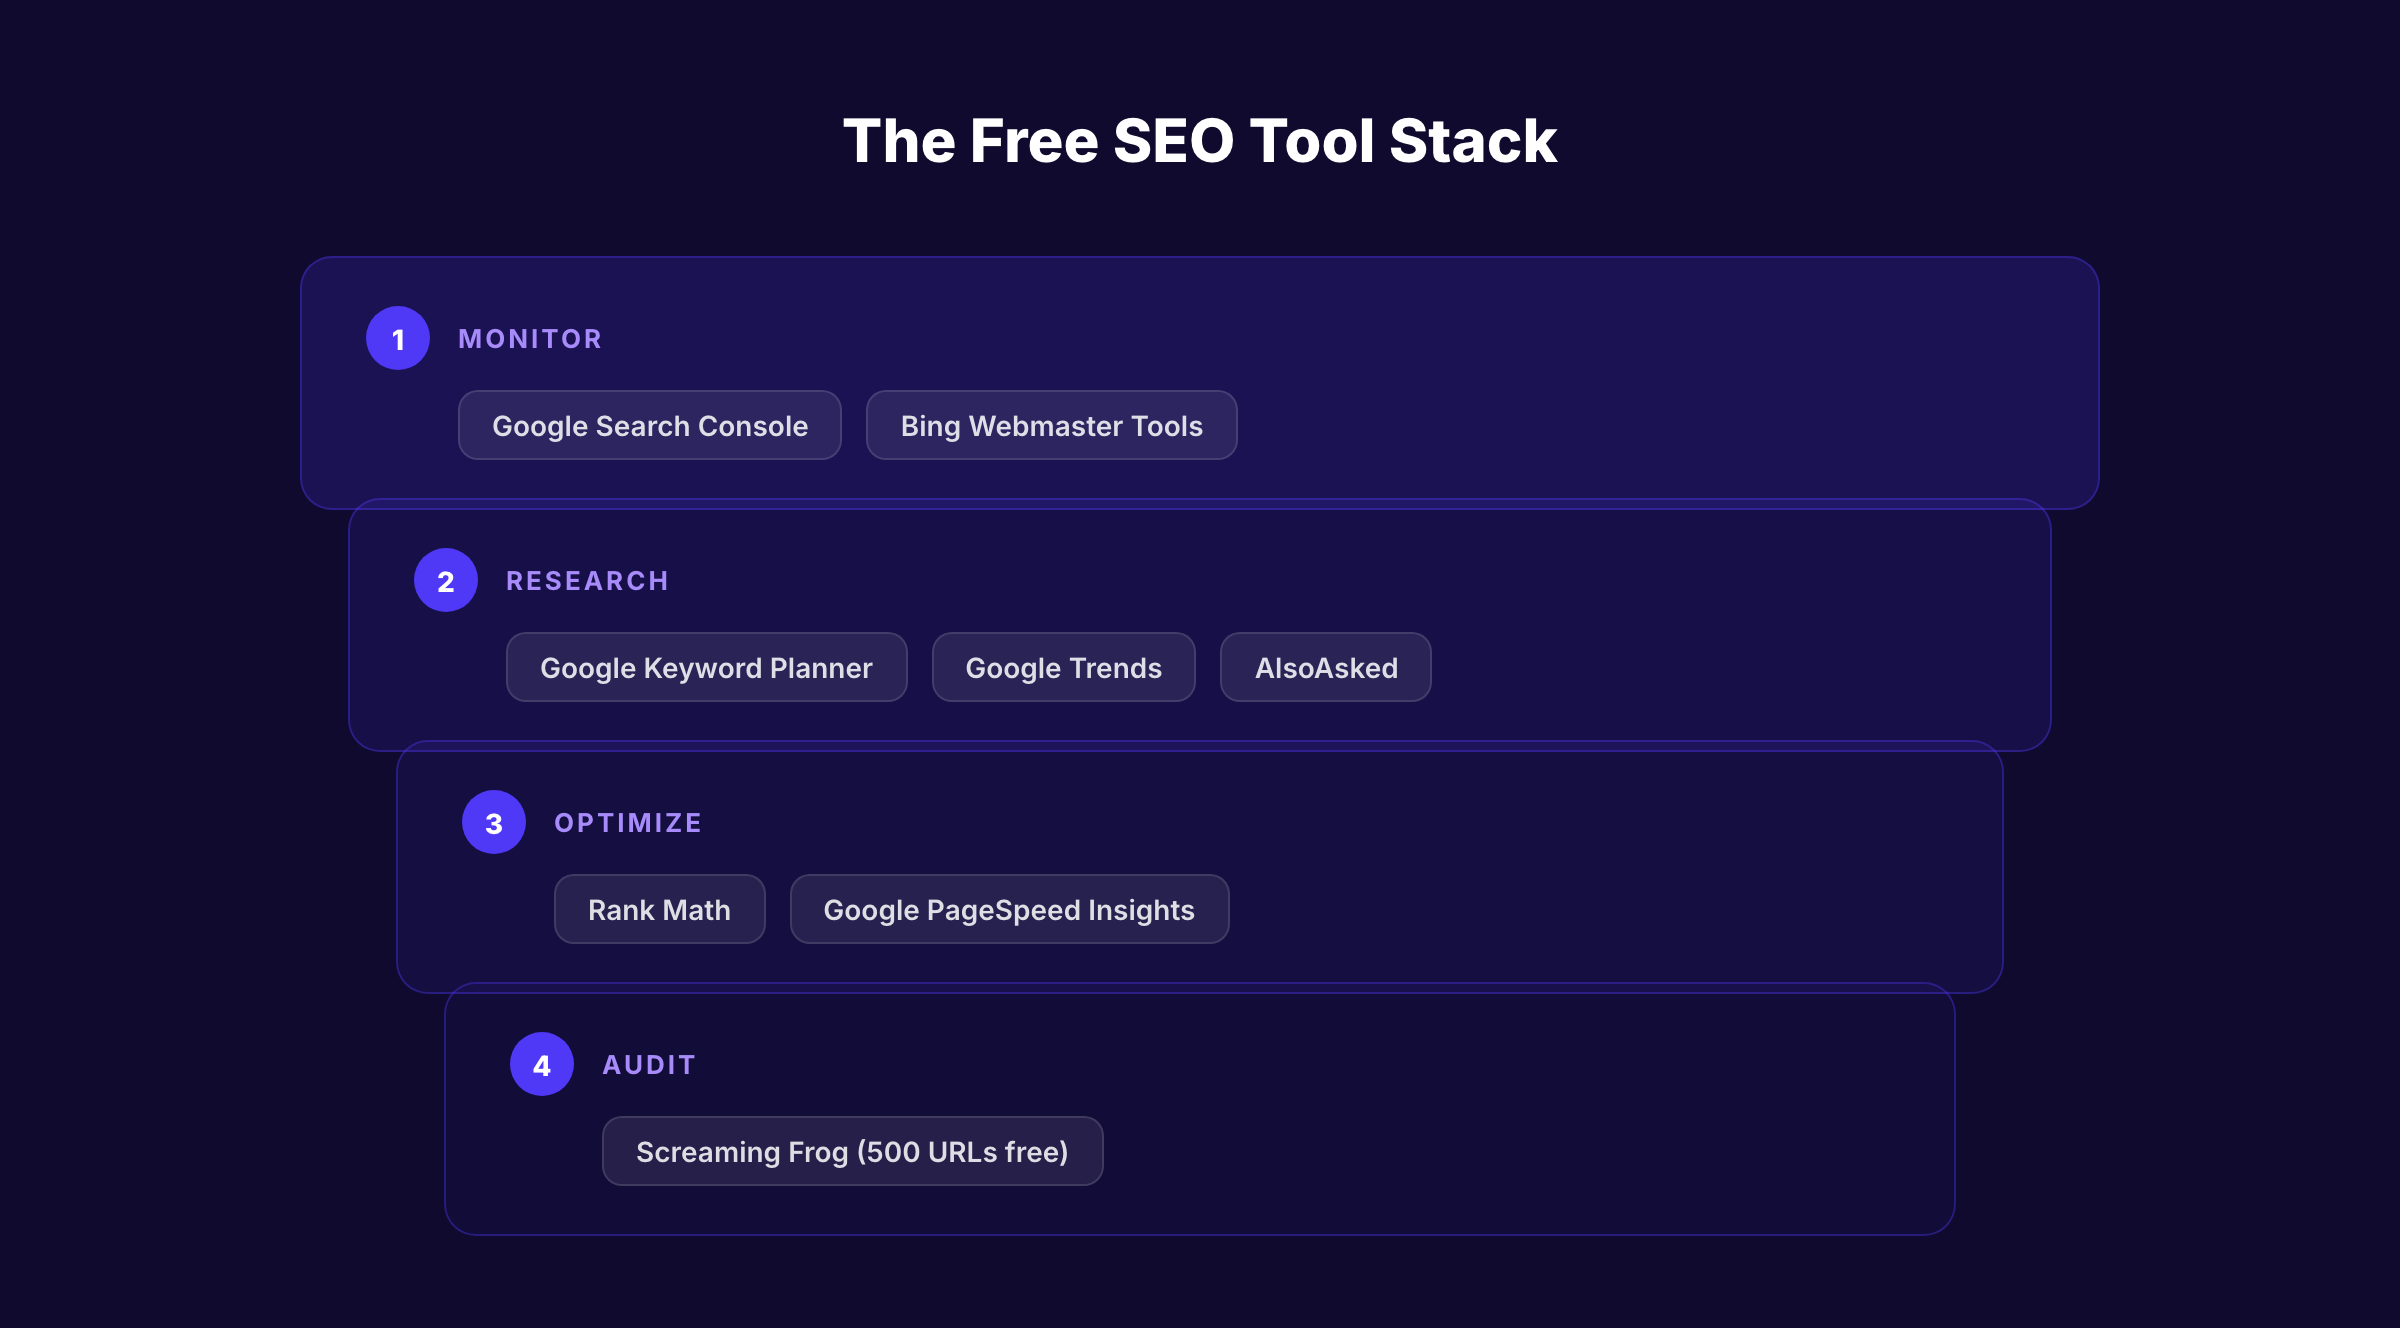Select the Rank Math tool
The height and width of the screenshot is (1328, 2400).
659,909
